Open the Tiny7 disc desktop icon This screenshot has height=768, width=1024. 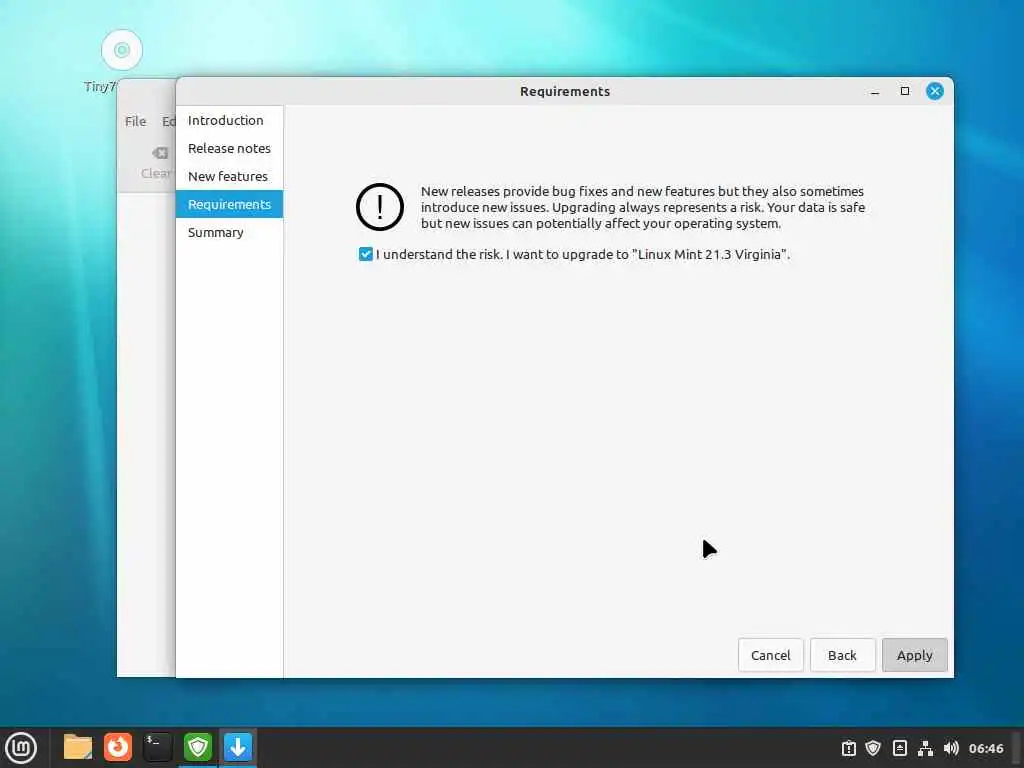[122, 50]
